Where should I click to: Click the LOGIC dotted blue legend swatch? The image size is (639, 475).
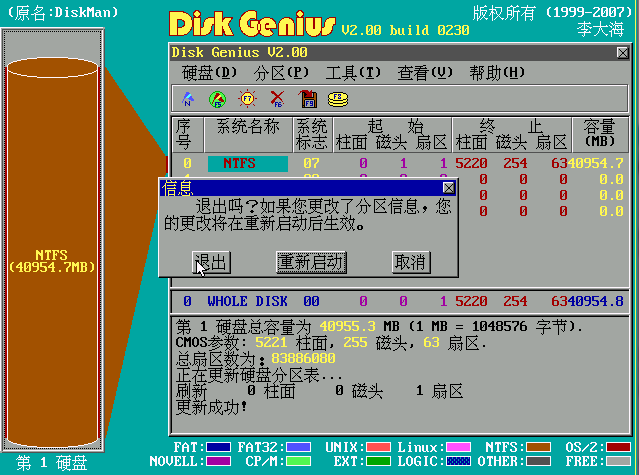tap(458, 462)
